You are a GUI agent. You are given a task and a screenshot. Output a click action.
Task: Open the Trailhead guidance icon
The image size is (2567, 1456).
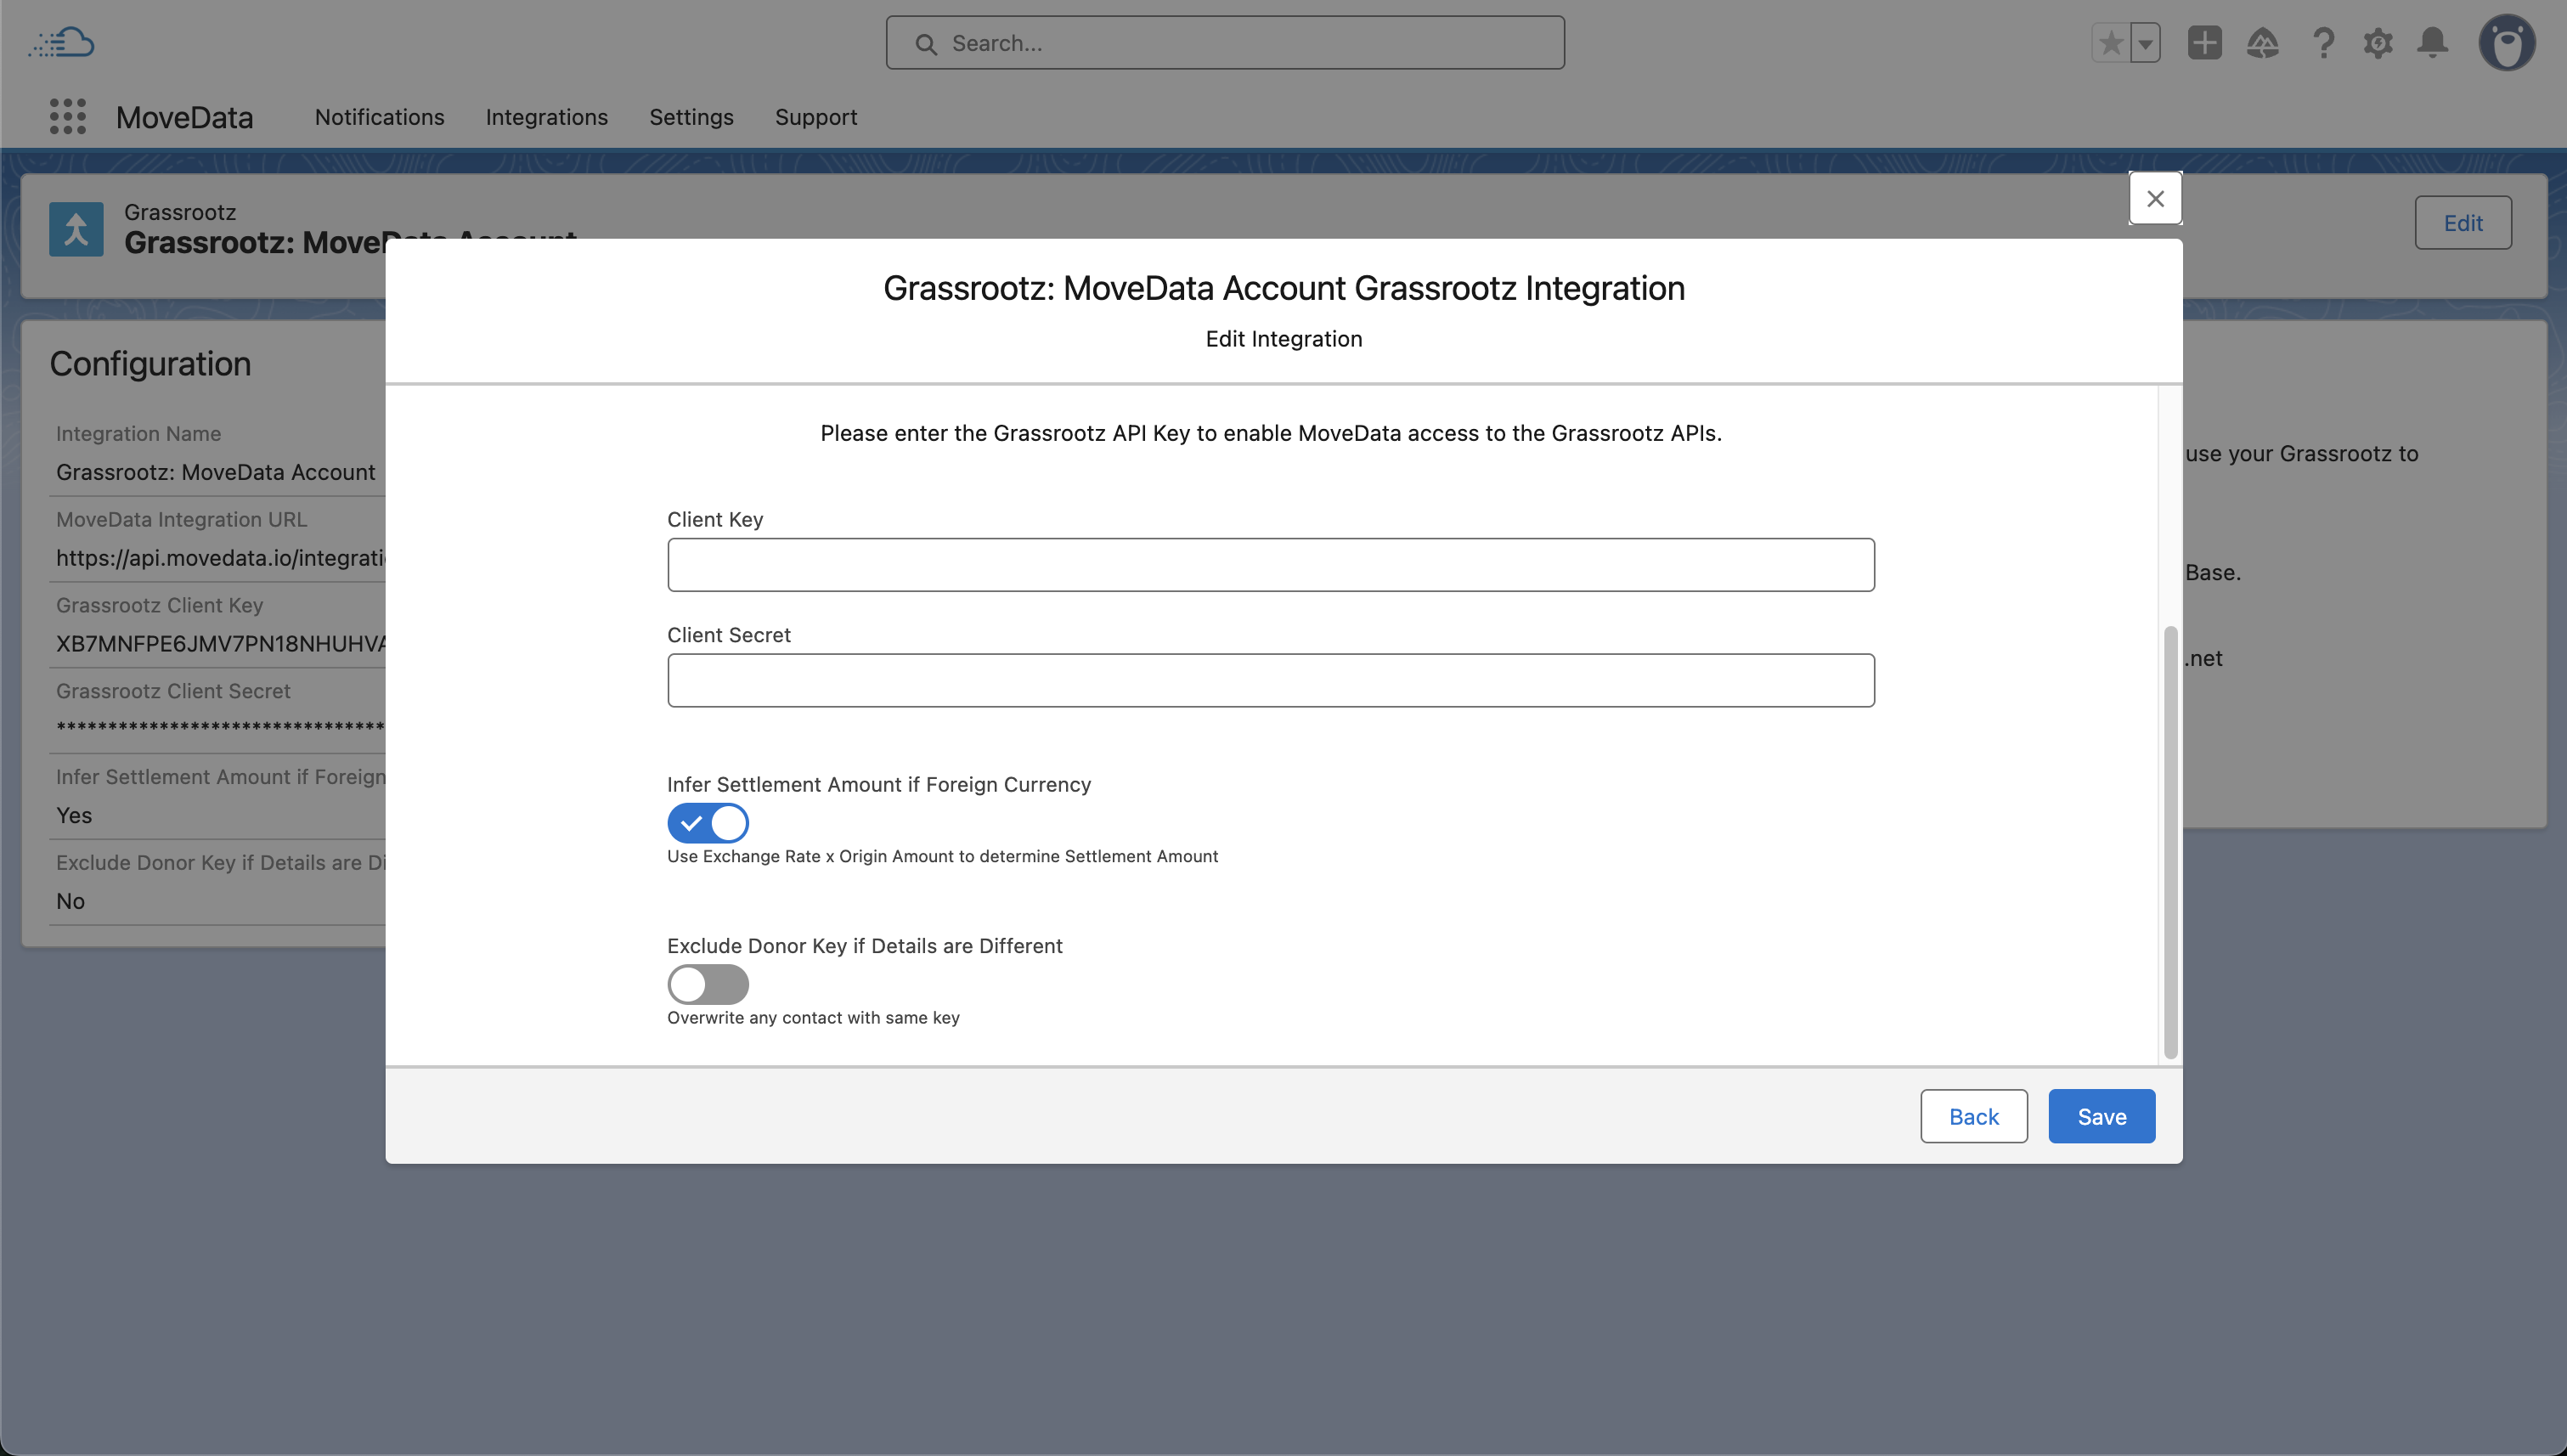2262,43
